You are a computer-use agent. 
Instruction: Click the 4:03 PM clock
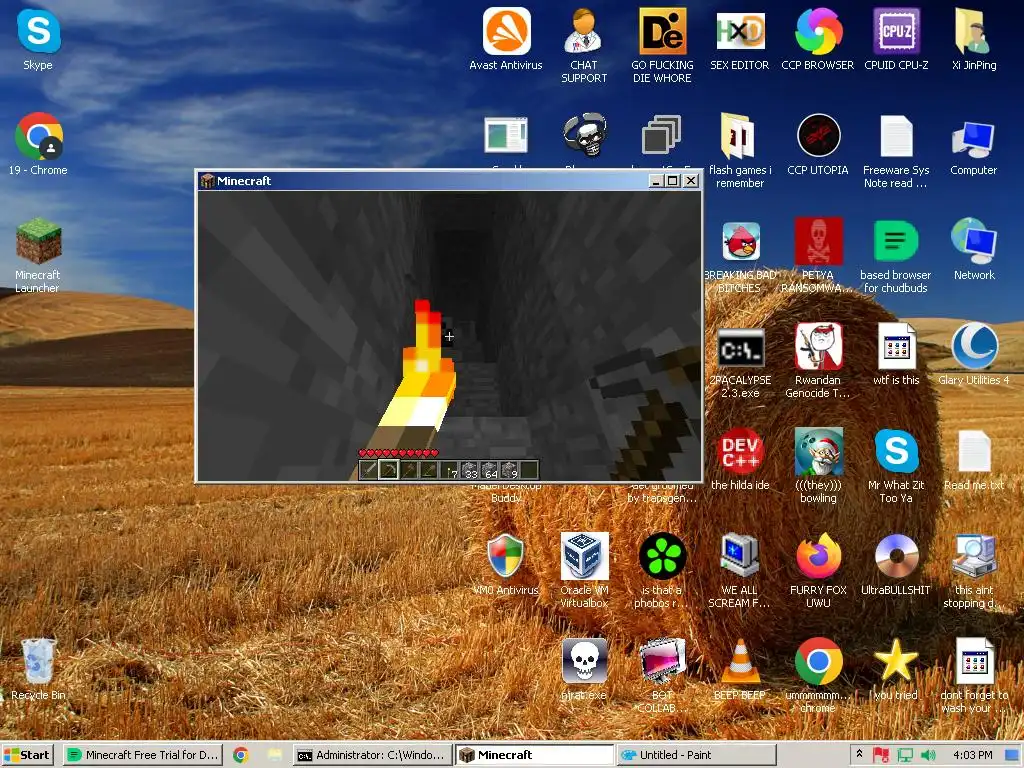[972, 755]
